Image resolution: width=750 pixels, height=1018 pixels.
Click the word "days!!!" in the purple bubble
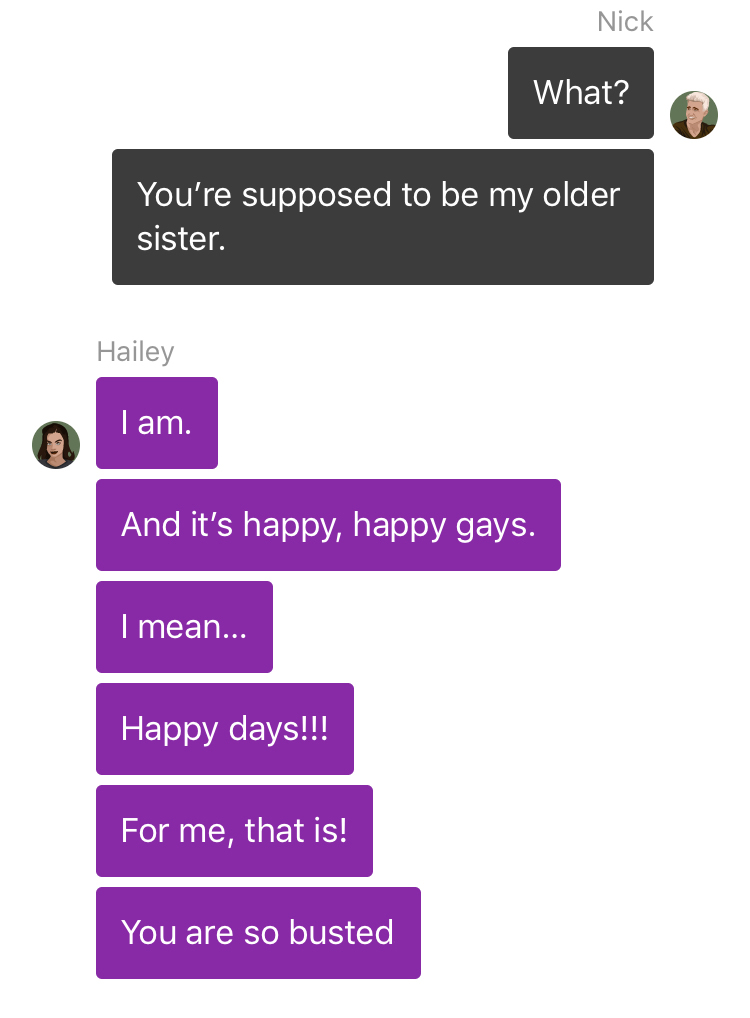click(279, 729)
